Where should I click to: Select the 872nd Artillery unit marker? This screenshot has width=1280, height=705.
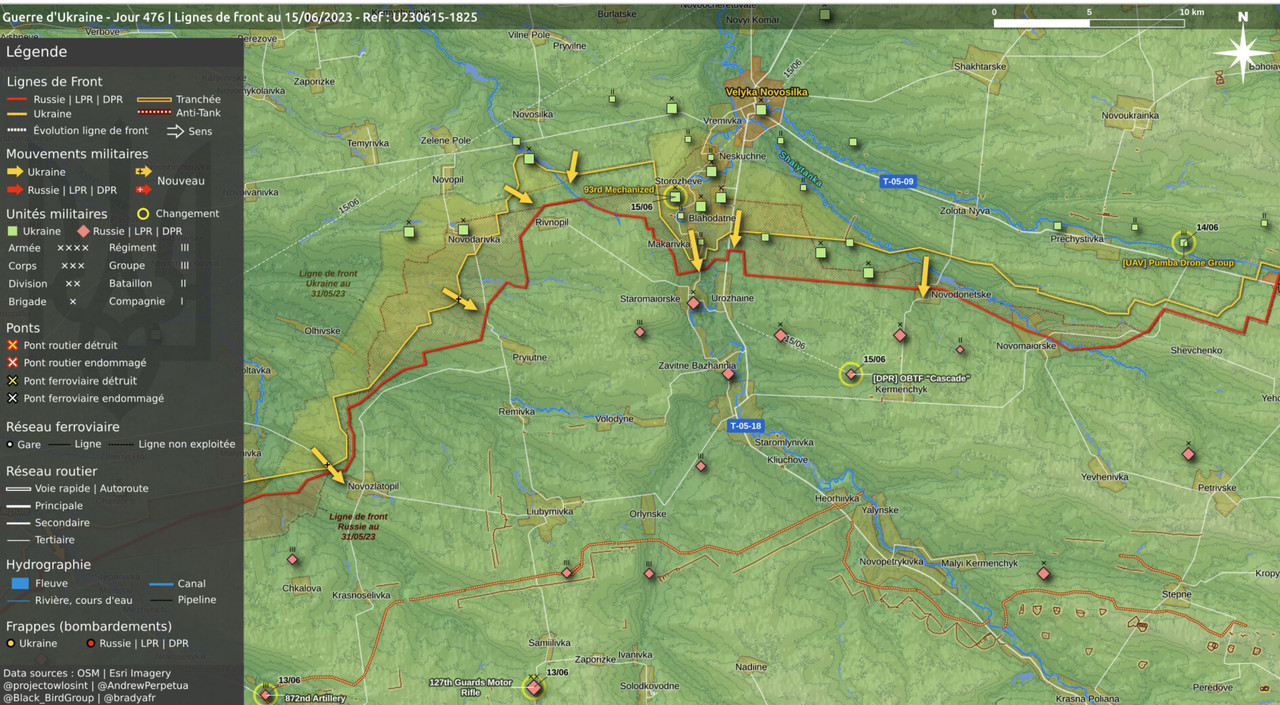[x=265, y=694]
